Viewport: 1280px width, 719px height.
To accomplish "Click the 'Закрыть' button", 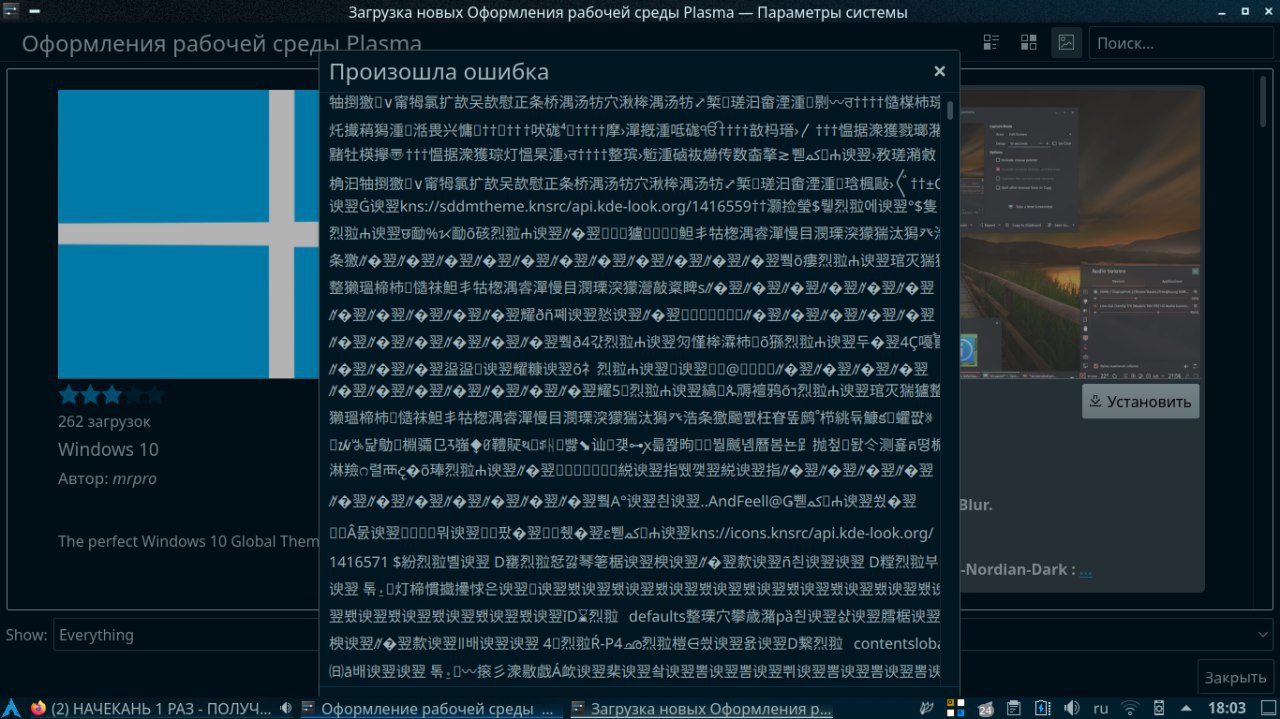I will click(1235, 677).
